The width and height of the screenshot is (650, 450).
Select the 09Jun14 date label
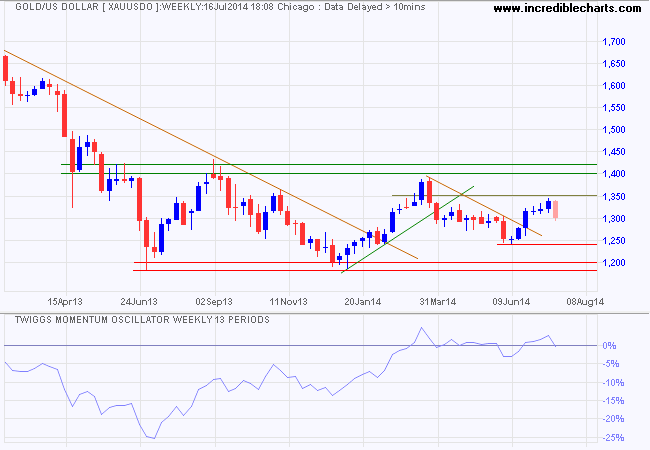point(511,302)
